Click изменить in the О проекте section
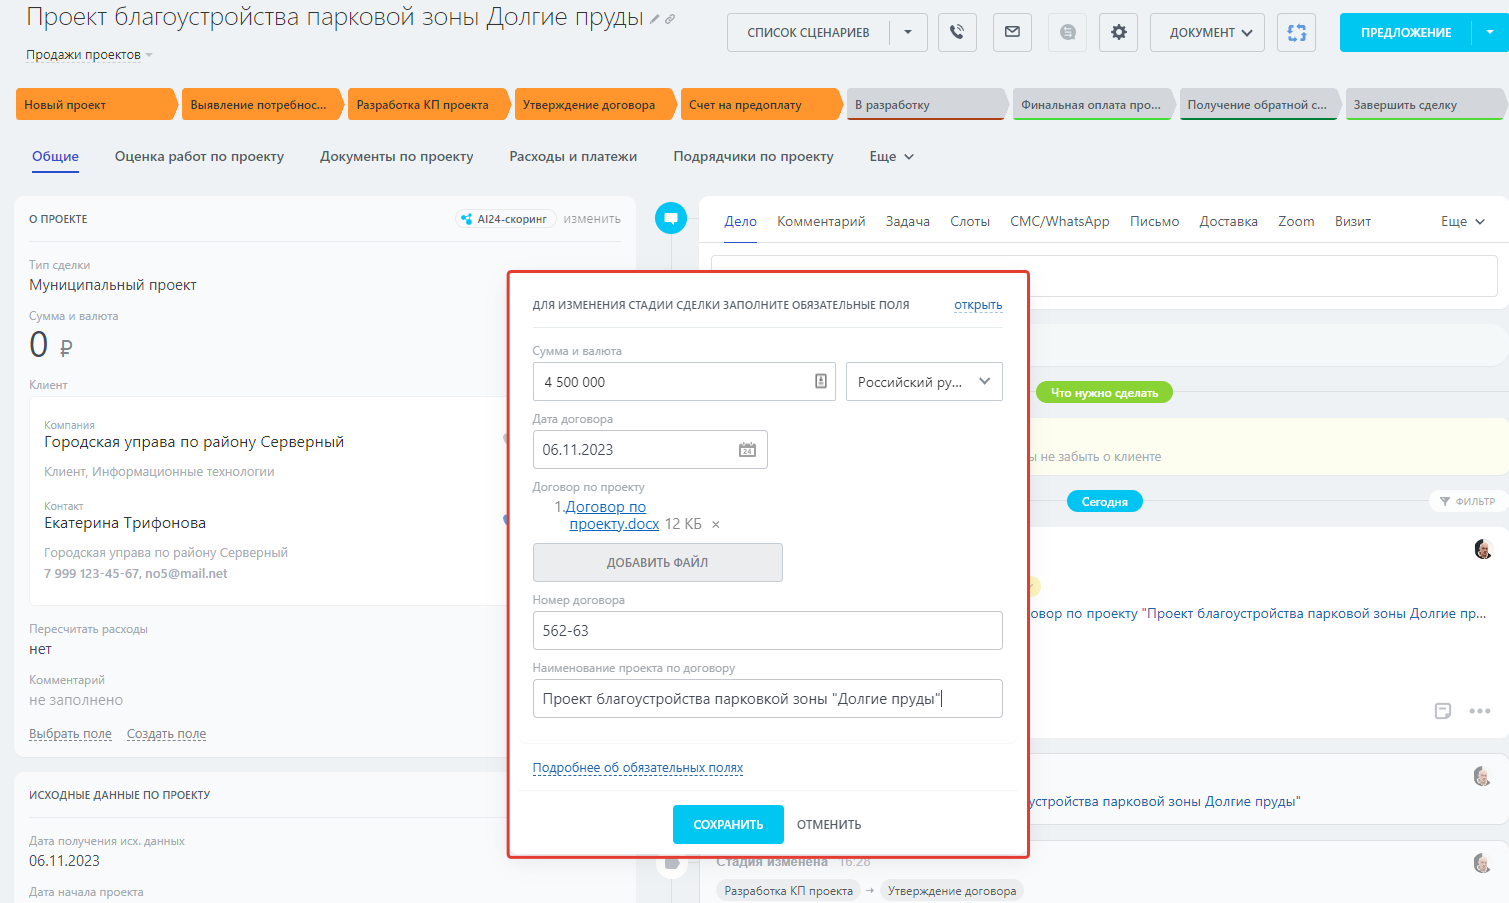Viewport: 1509px width, 903px height. (592, 219)
